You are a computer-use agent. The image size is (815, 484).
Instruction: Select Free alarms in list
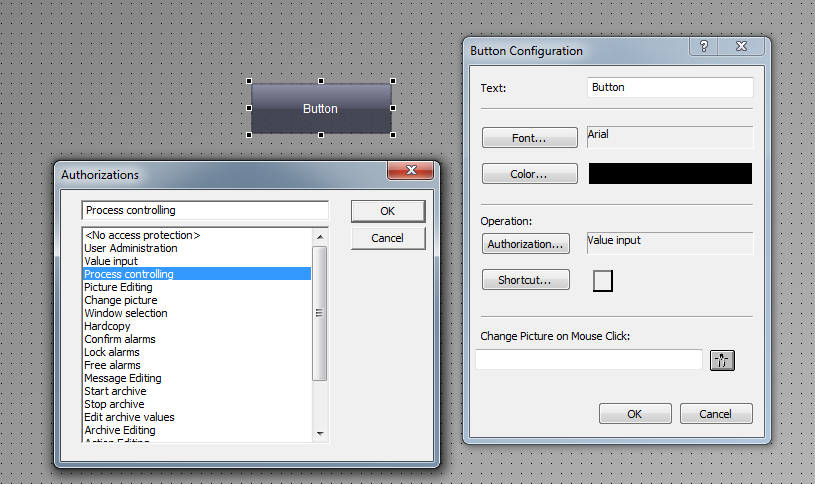(x=197, y=365)
